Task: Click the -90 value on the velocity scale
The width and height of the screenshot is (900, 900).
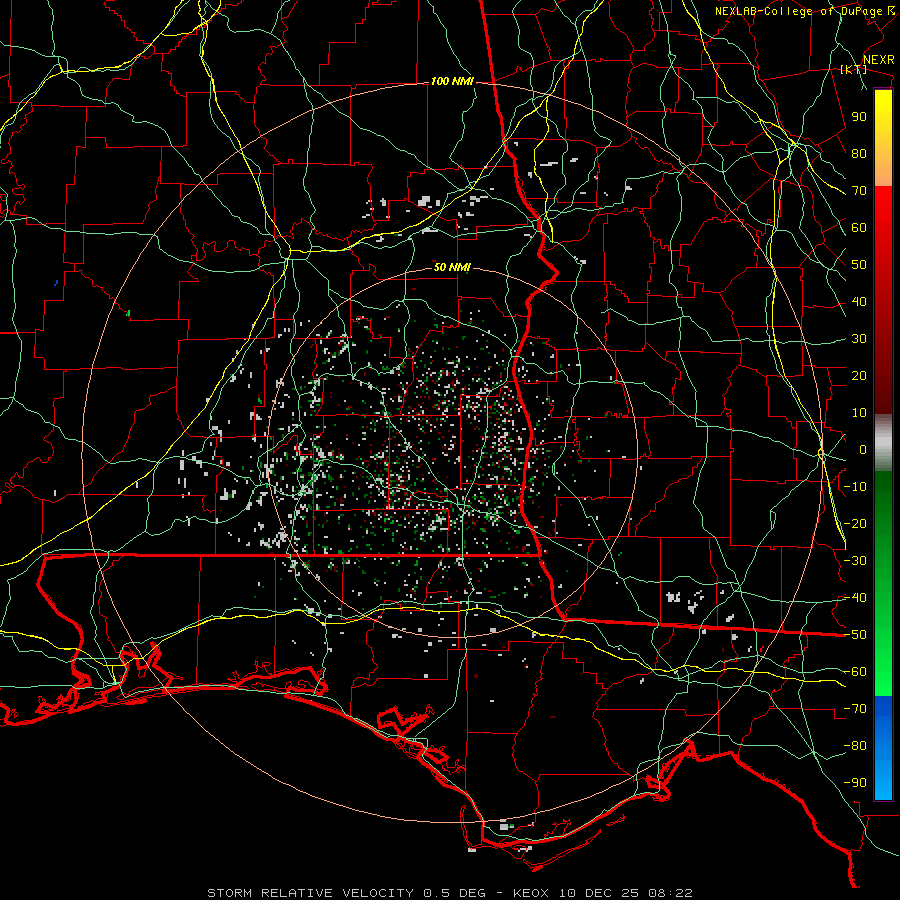Action: point(855,783)
